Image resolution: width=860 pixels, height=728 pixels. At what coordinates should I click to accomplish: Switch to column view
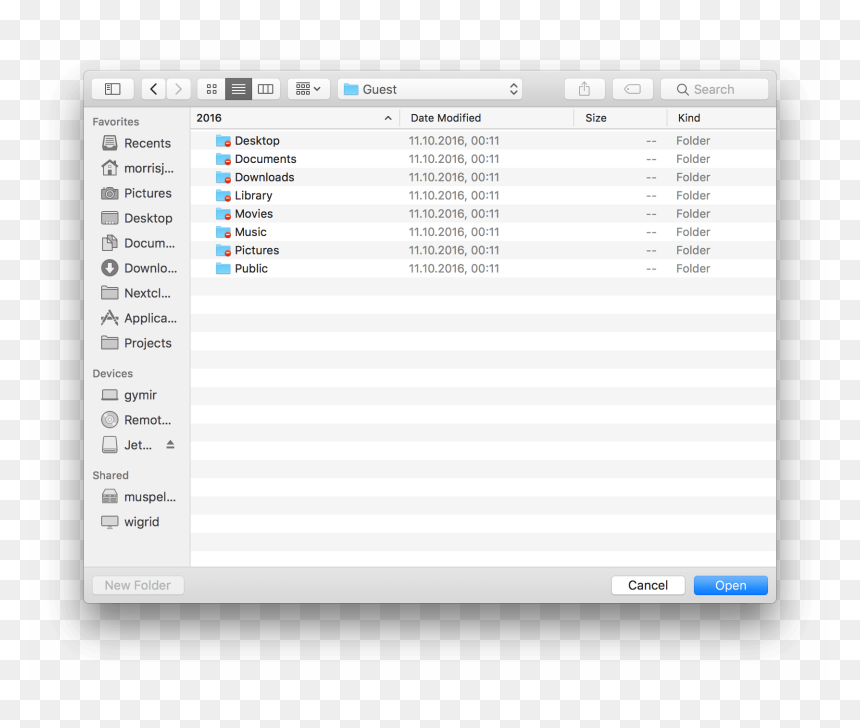point(265,89)
